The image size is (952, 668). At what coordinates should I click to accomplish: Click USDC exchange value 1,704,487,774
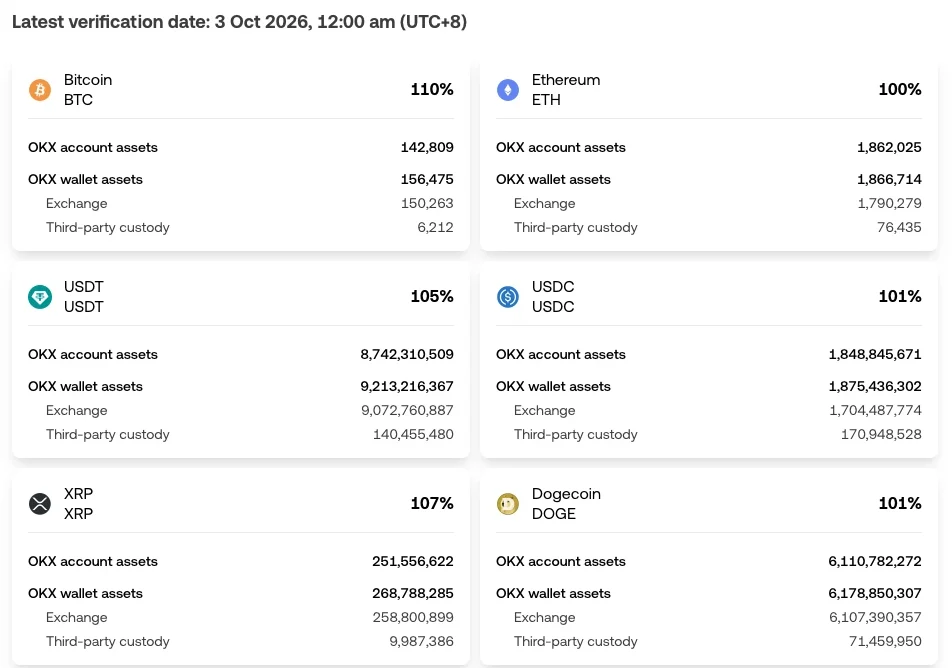click(876, 411)
